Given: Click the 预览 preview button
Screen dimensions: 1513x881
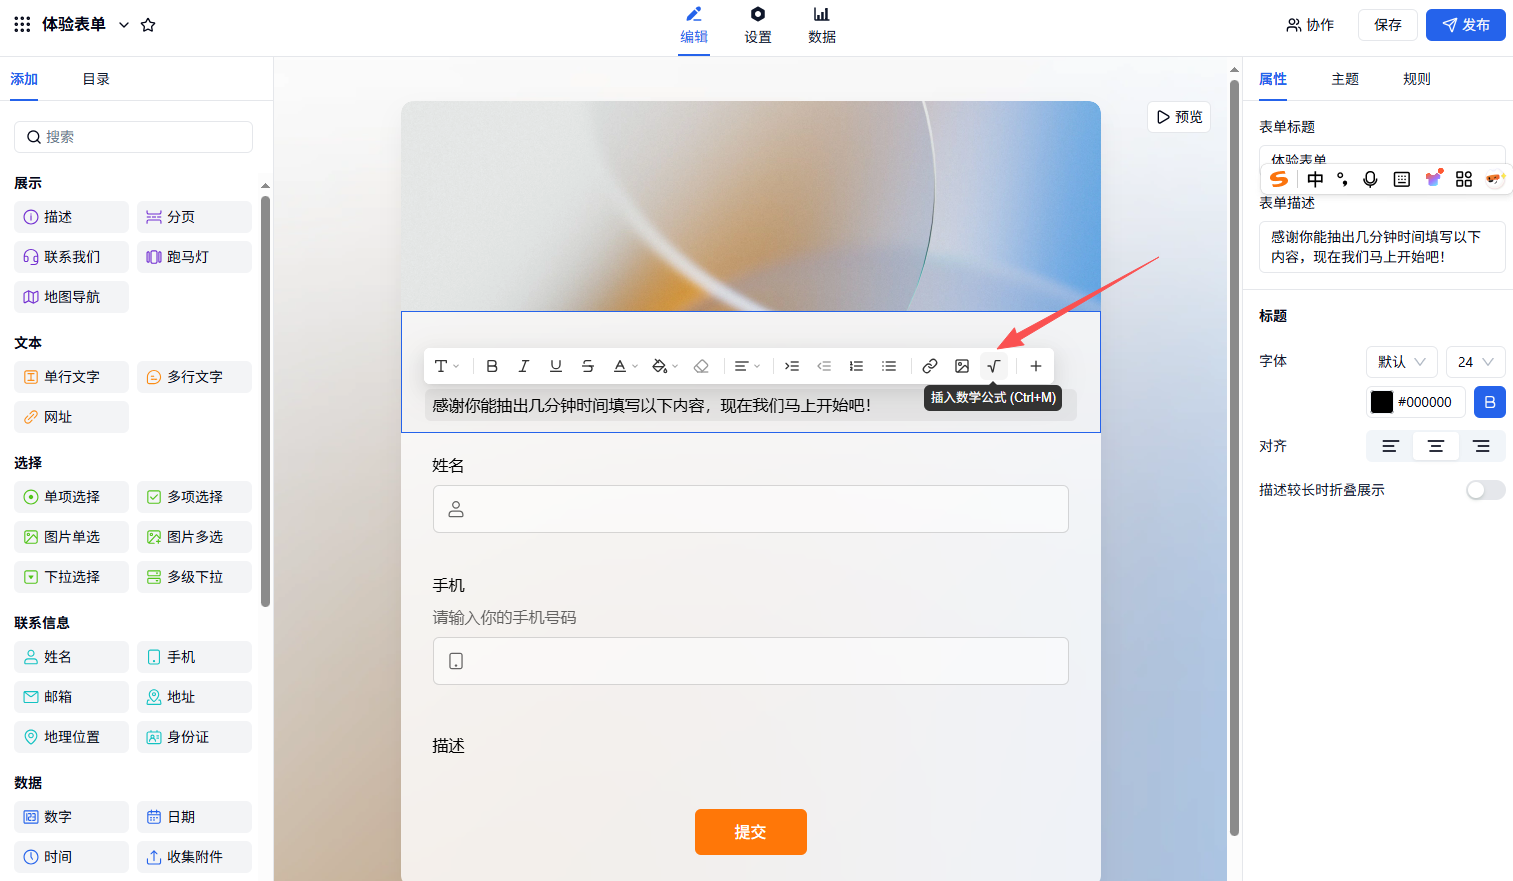Looking at the screenshot, I should (x=1179, y=117).
